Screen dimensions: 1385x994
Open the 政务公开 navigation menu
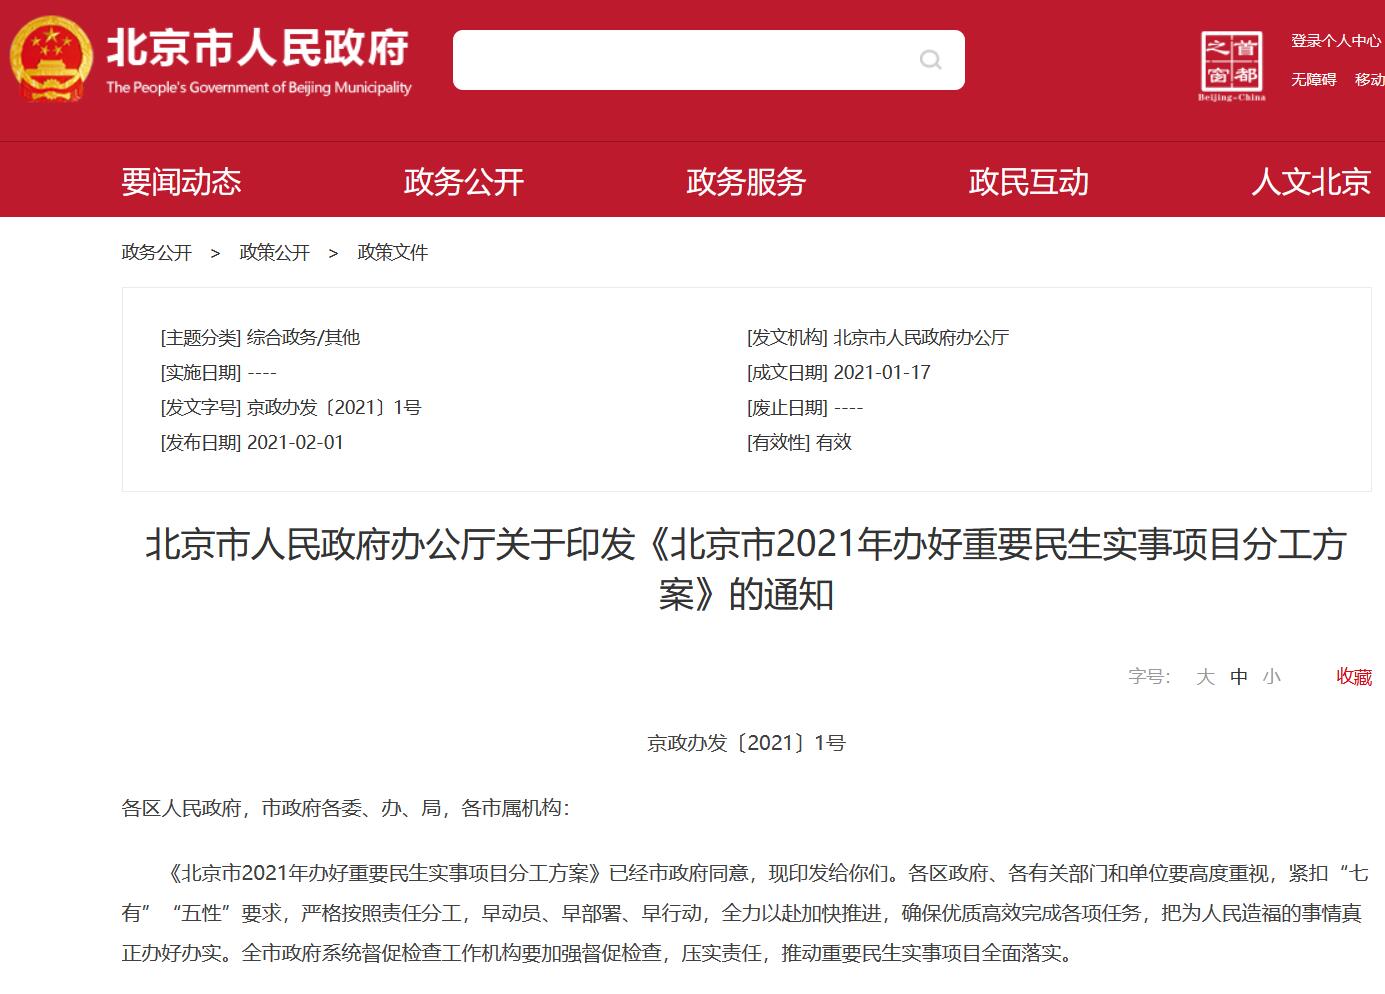(x=464, y=181)
